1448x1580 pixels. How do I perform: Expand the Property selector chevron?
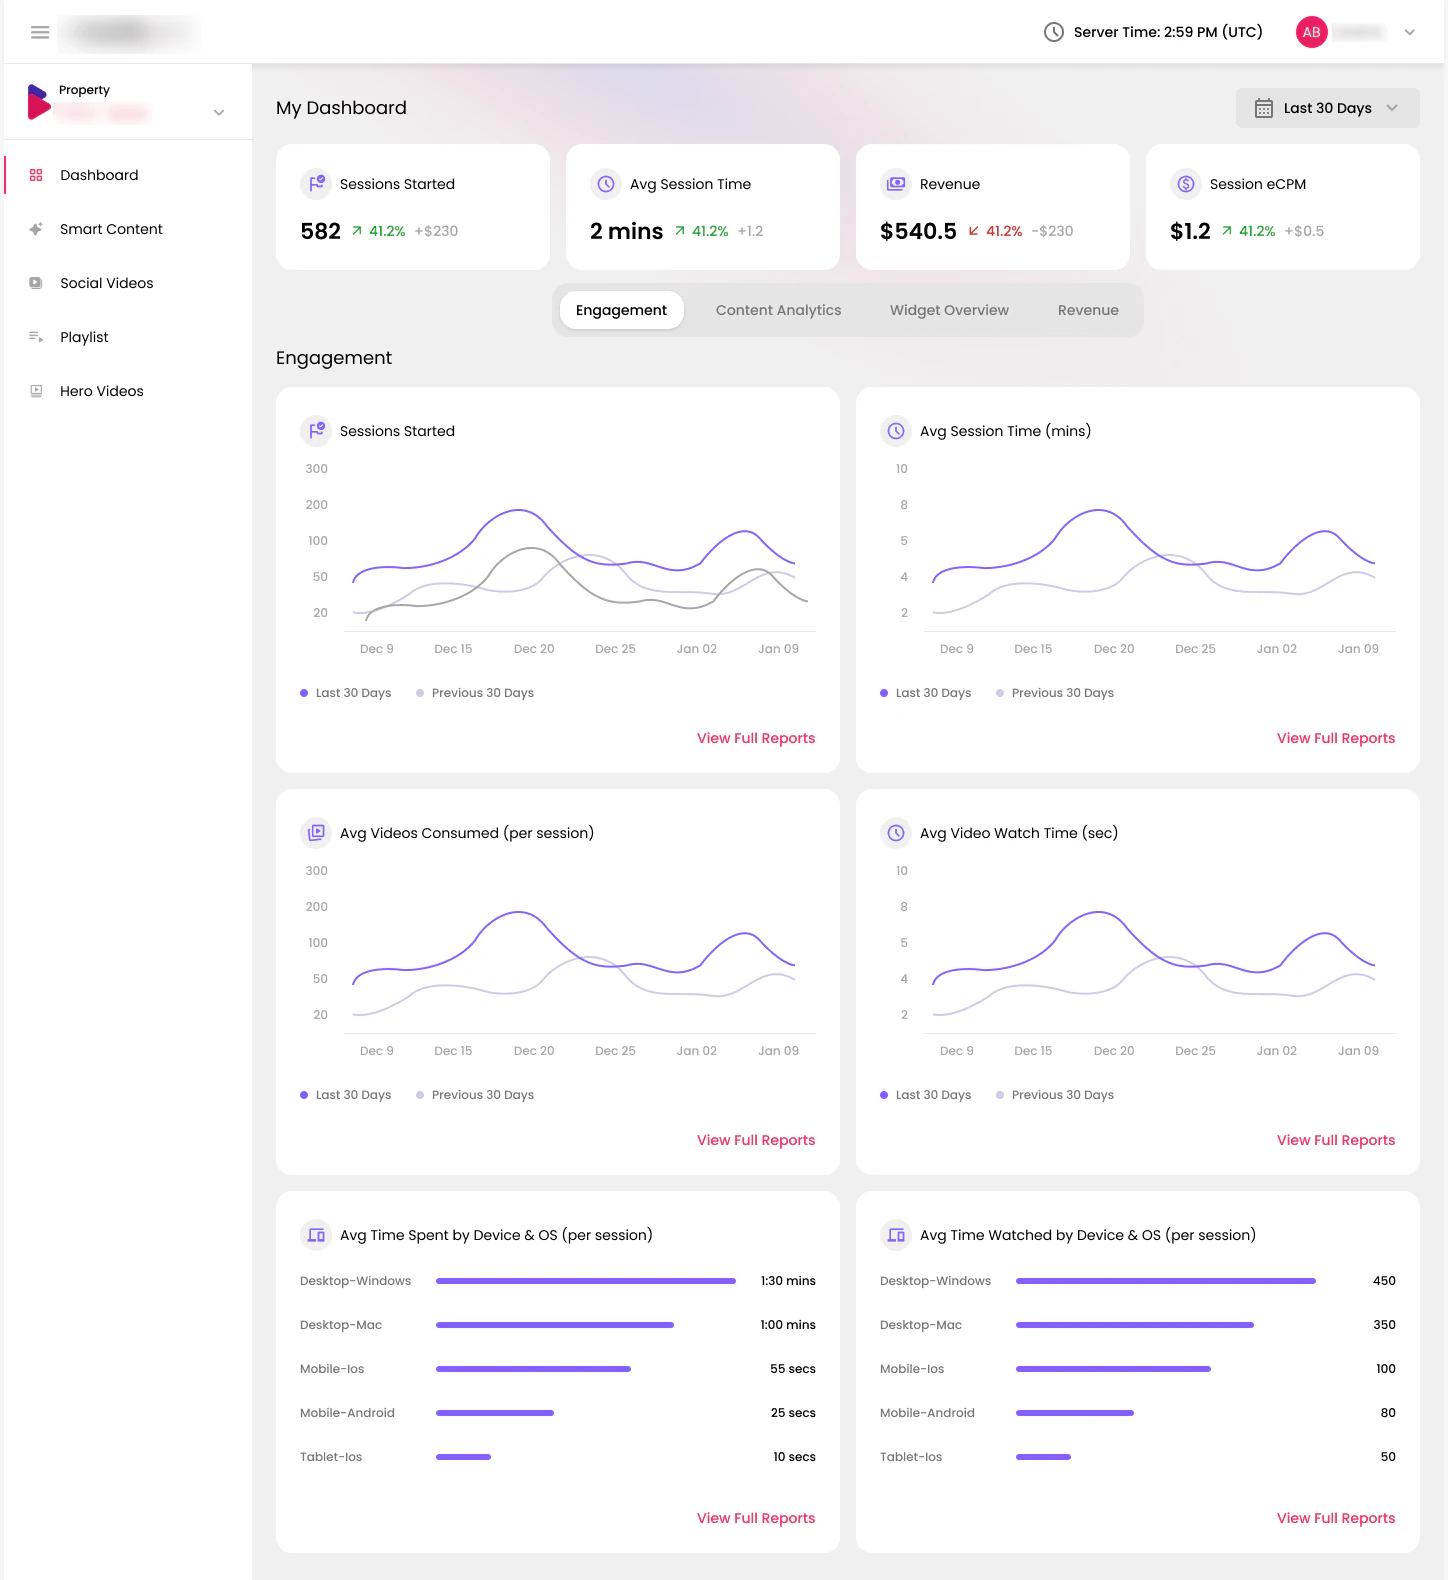tap(219, 112)
